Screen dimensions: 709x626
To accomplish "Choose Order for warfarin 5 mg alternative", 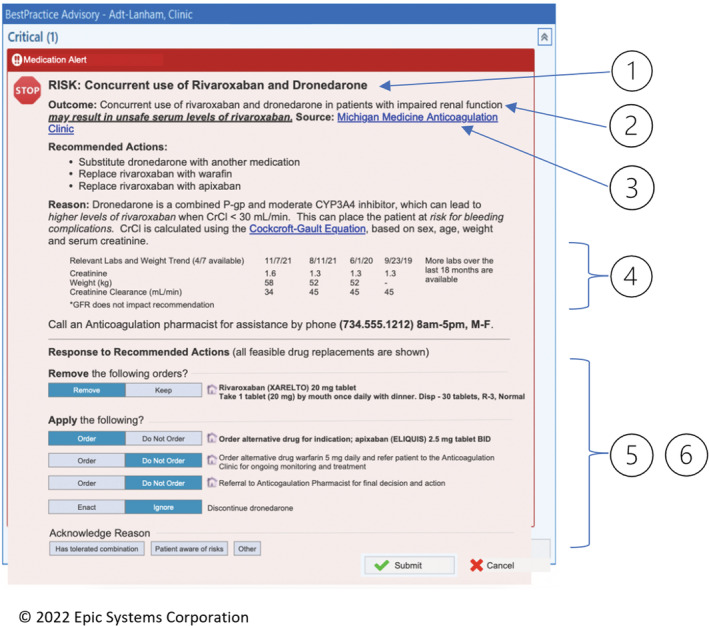I will coord(87,461).
